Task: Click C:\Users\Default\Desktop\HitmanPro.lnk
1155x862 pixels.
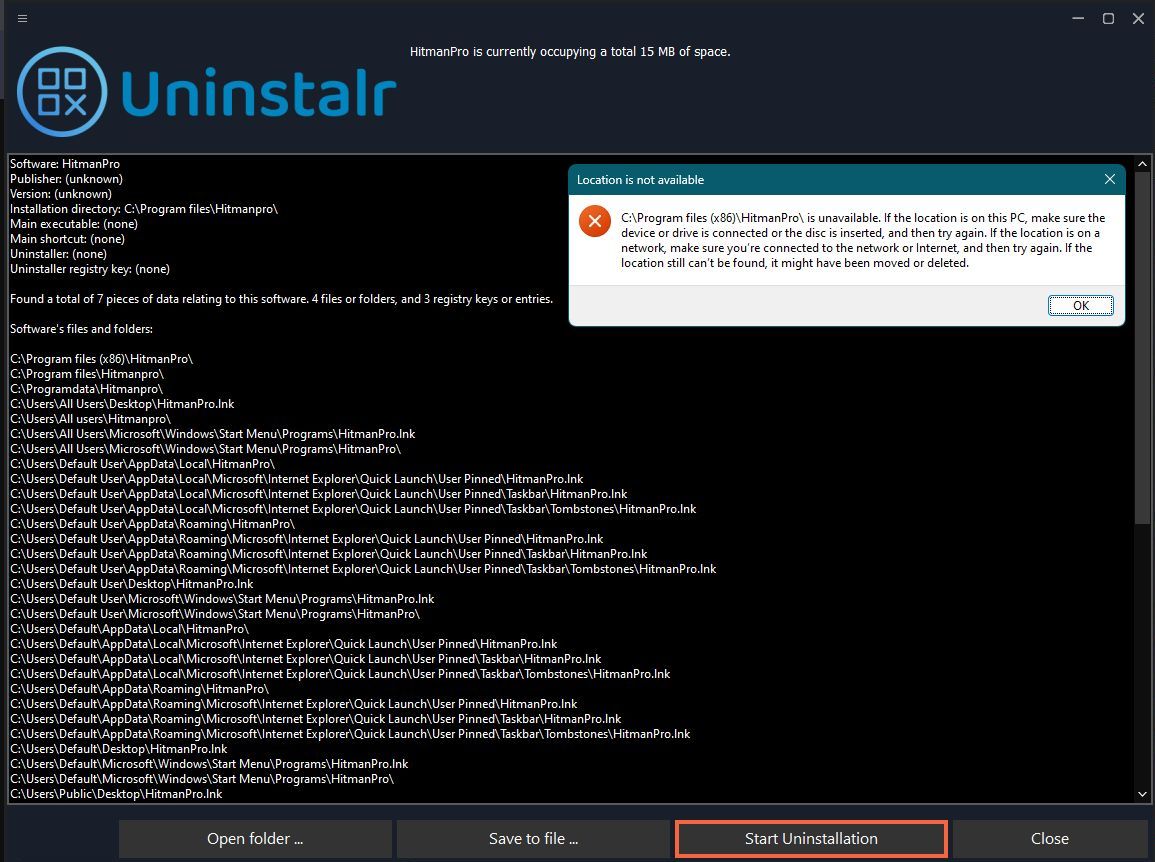Action: (x=119, y=749)
